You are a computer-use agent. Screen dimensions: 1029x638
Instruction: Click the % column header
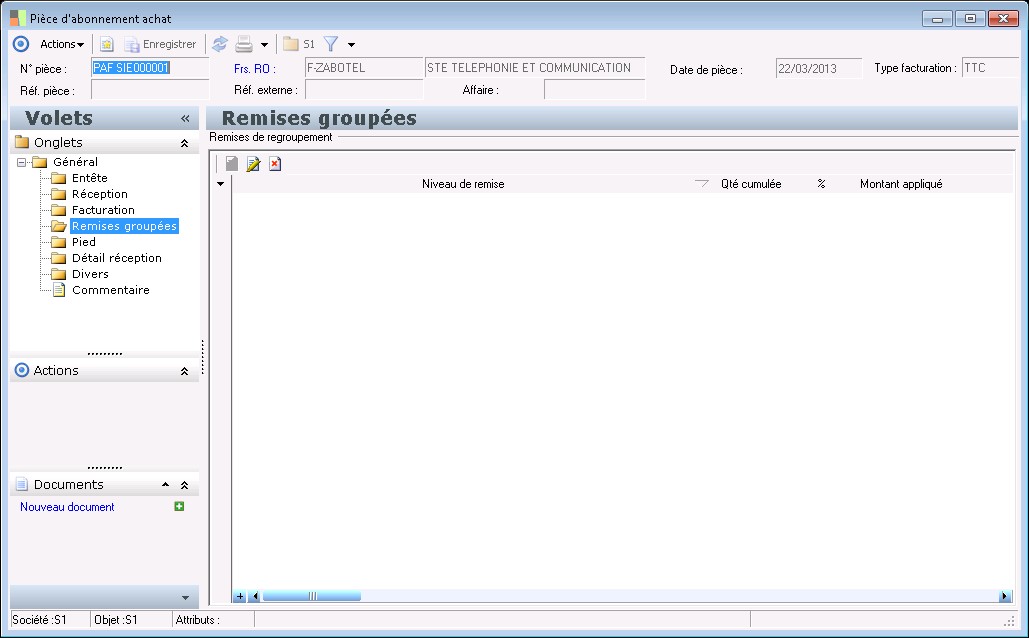(x=821, y=184)
